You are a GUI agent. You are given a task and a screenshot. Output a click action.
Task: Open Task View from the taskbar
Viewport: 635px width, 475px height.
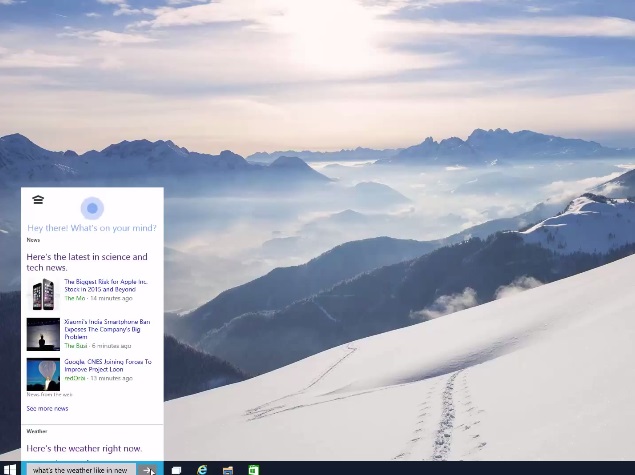[x=176, y=469]
